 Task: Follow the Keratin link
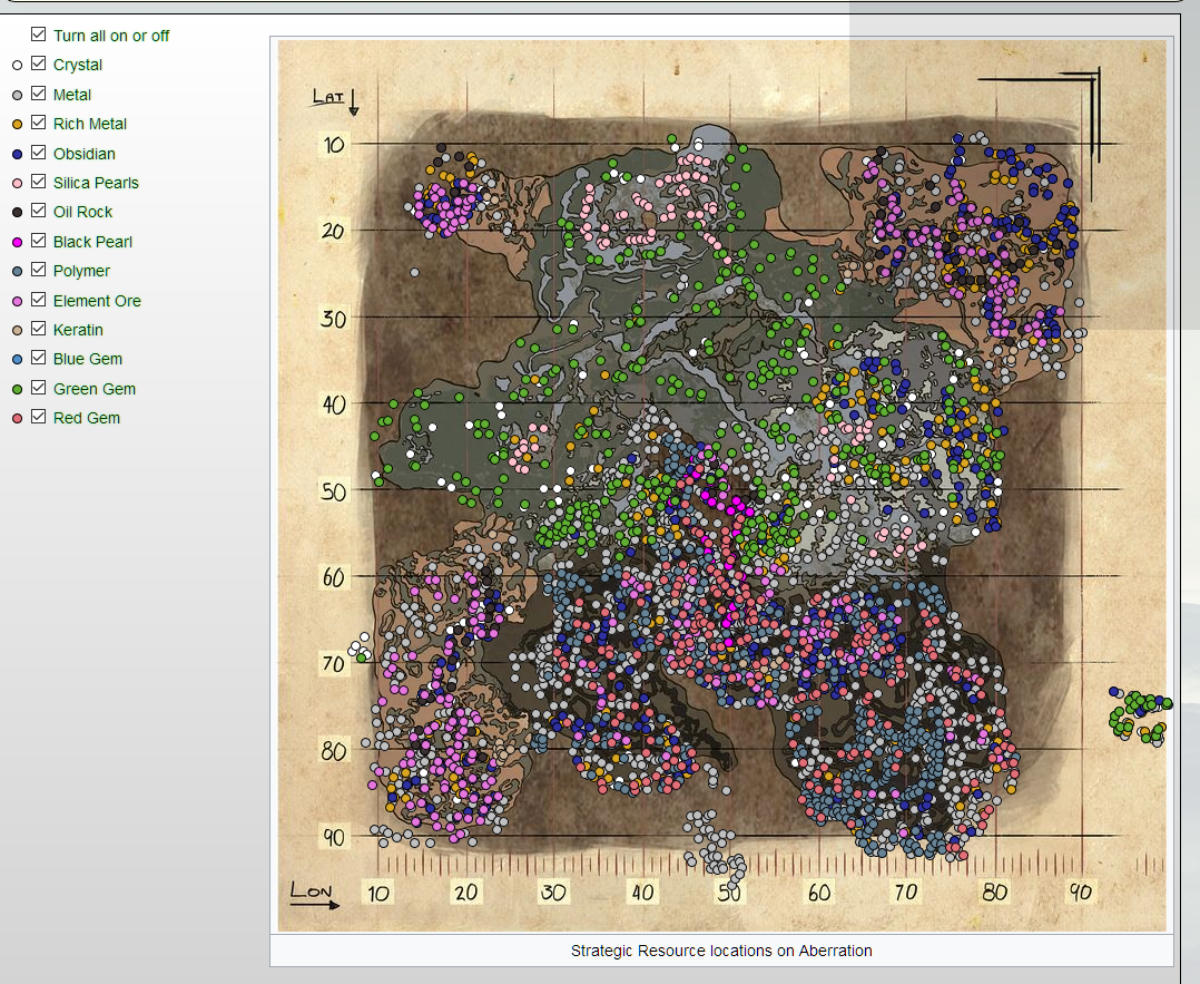[78, 330]
